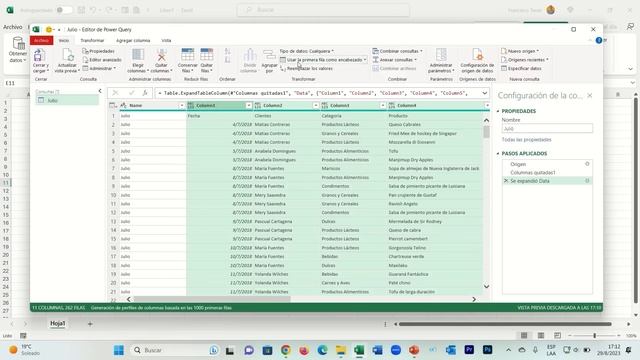Open the Column3 filter dropdown
Screen dimensions: 640x360
point(382,106)
